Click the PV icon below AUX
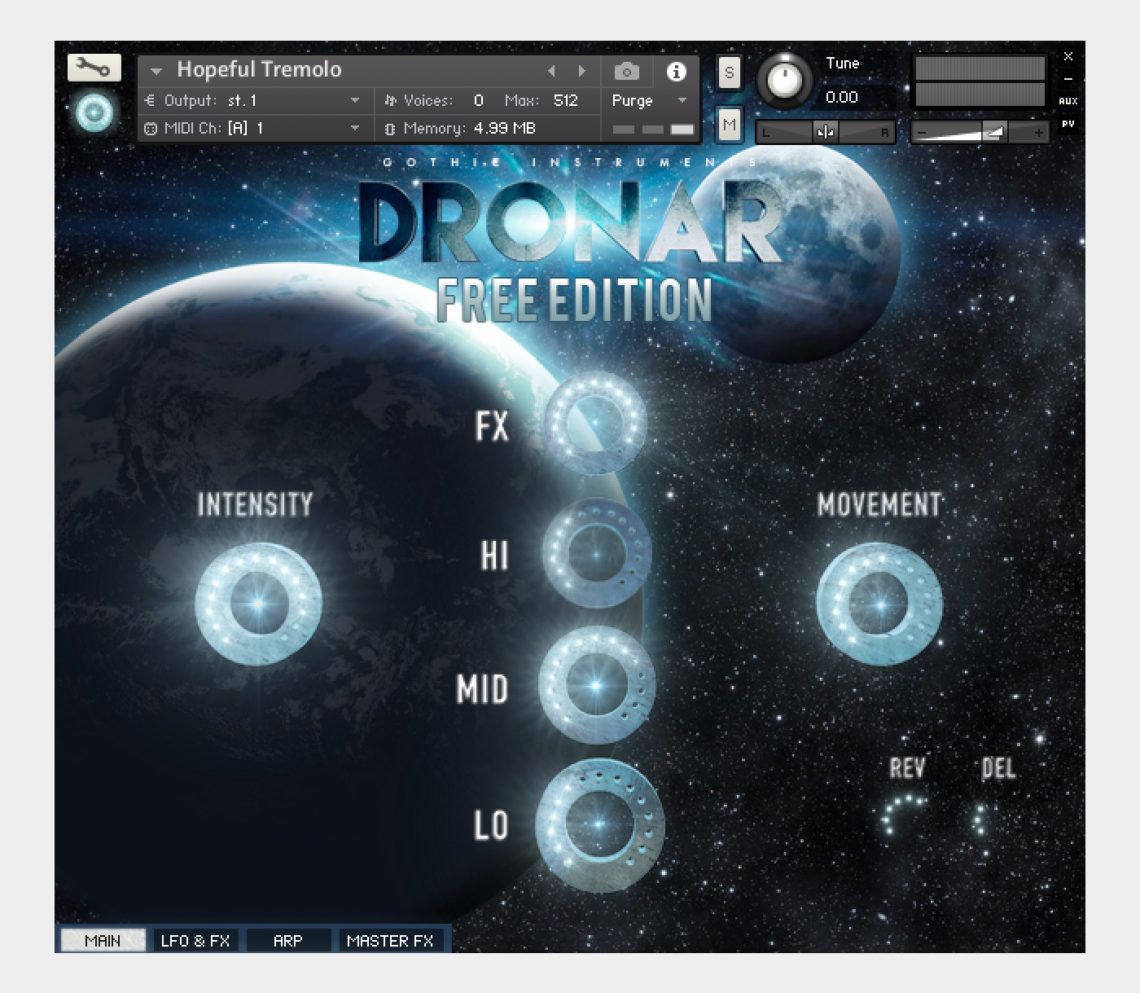 [x=1068, y=122]
